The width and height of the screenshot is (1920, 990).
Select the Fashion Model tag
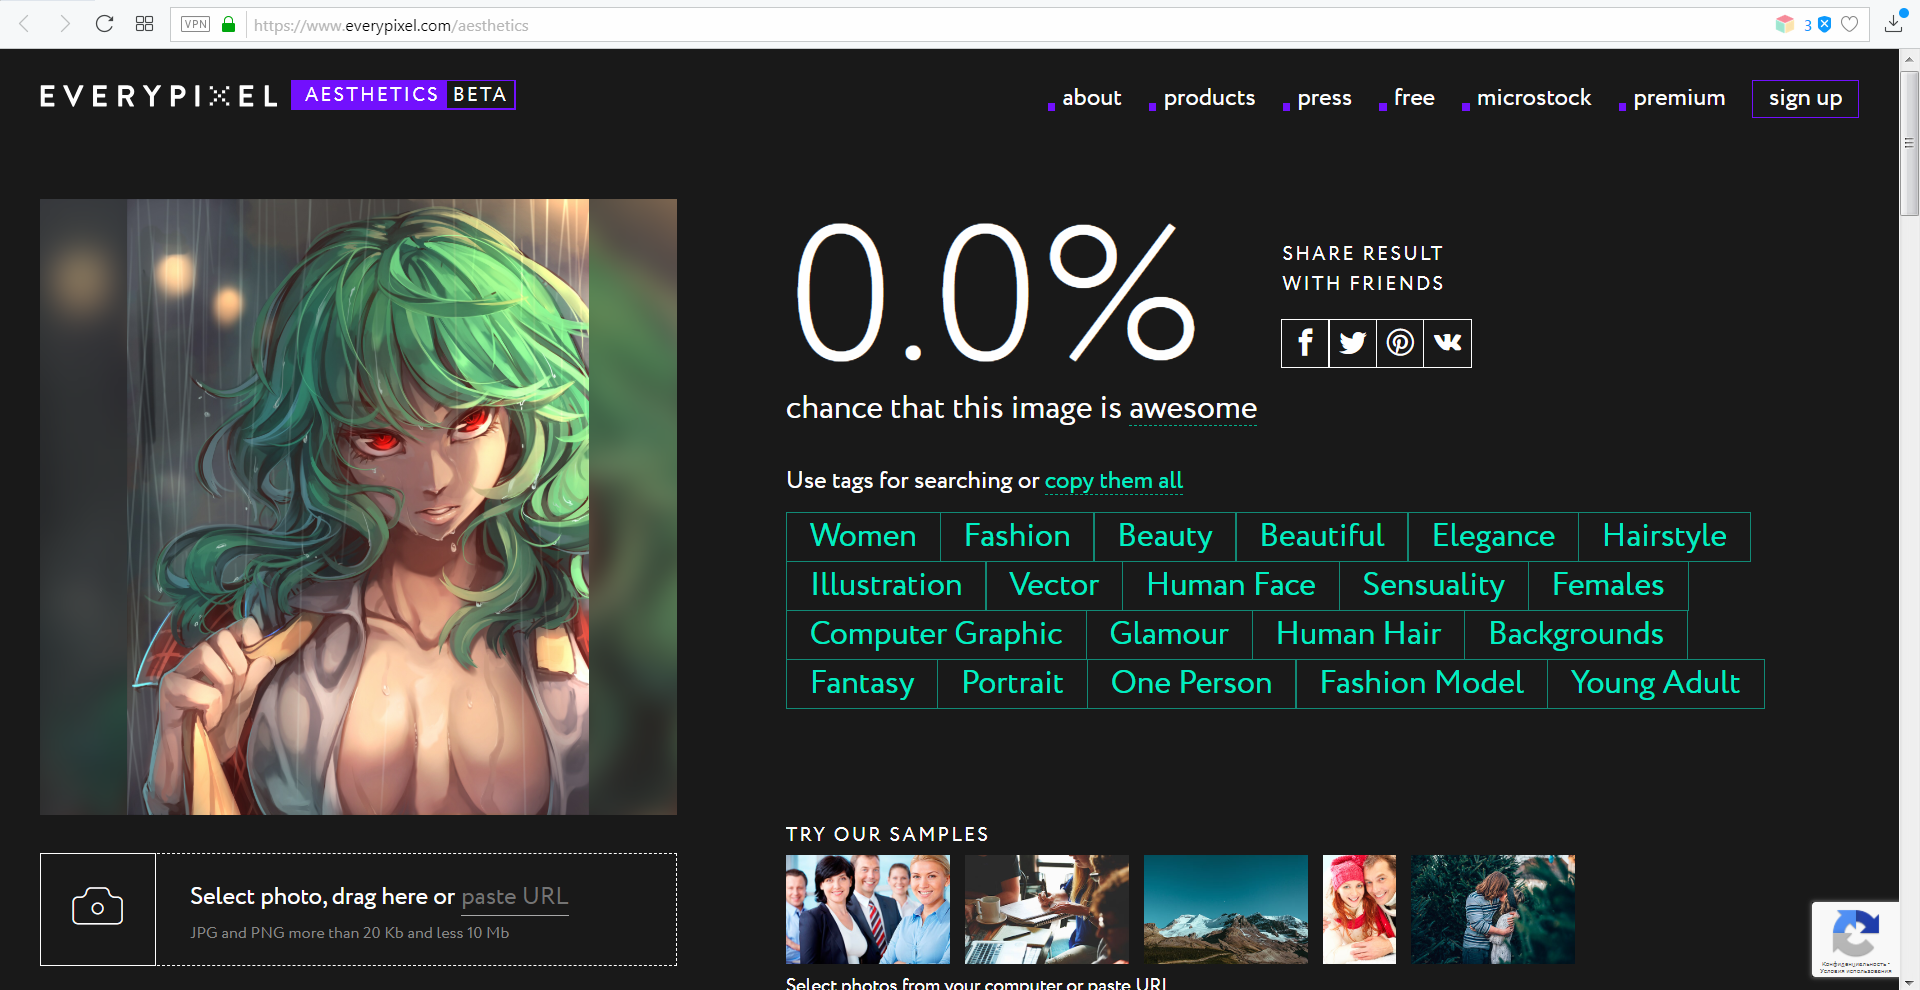(x=1421, y=684)
